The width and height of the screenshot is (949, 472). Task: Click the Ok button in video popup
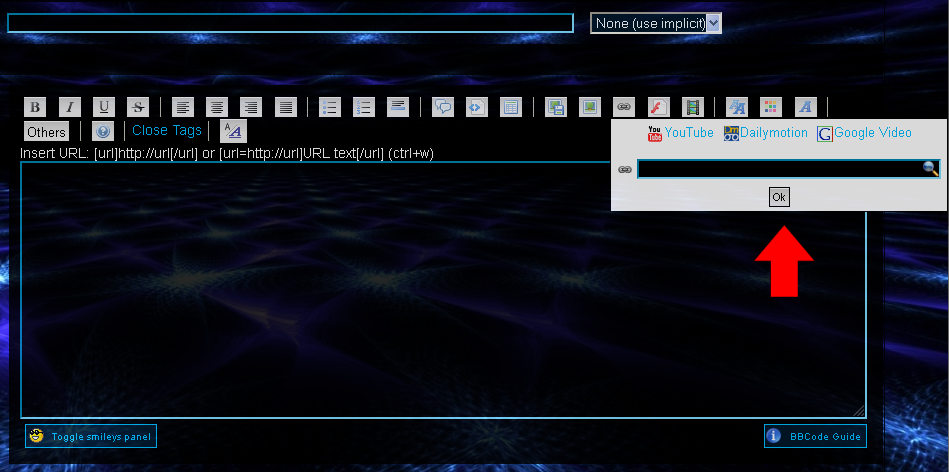(x=779, y=197)
